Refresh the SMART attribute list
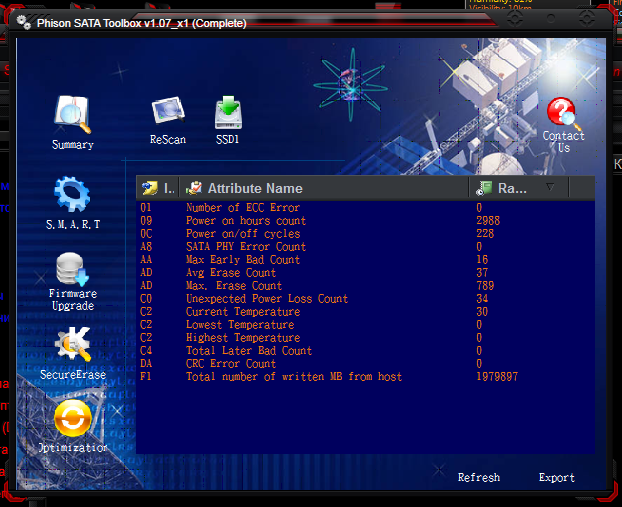 [x=478, y=477]
